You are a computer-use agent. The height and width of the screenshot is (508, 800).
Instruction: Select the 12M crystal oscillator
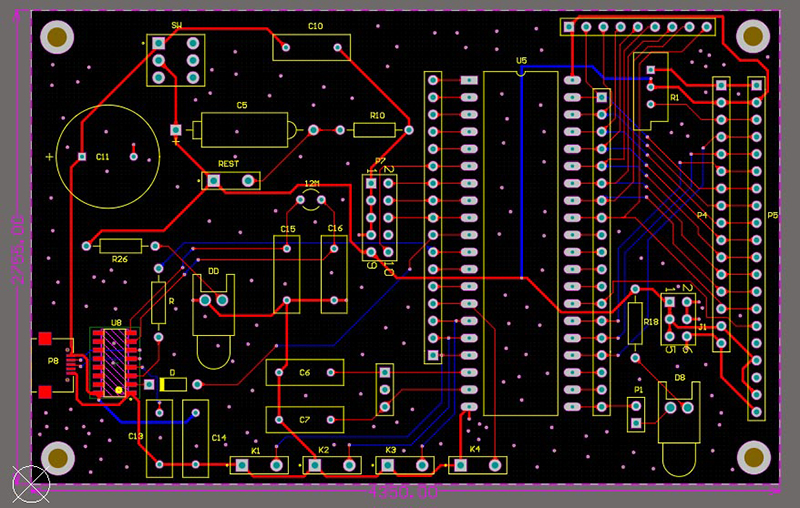tap(312, 201)
